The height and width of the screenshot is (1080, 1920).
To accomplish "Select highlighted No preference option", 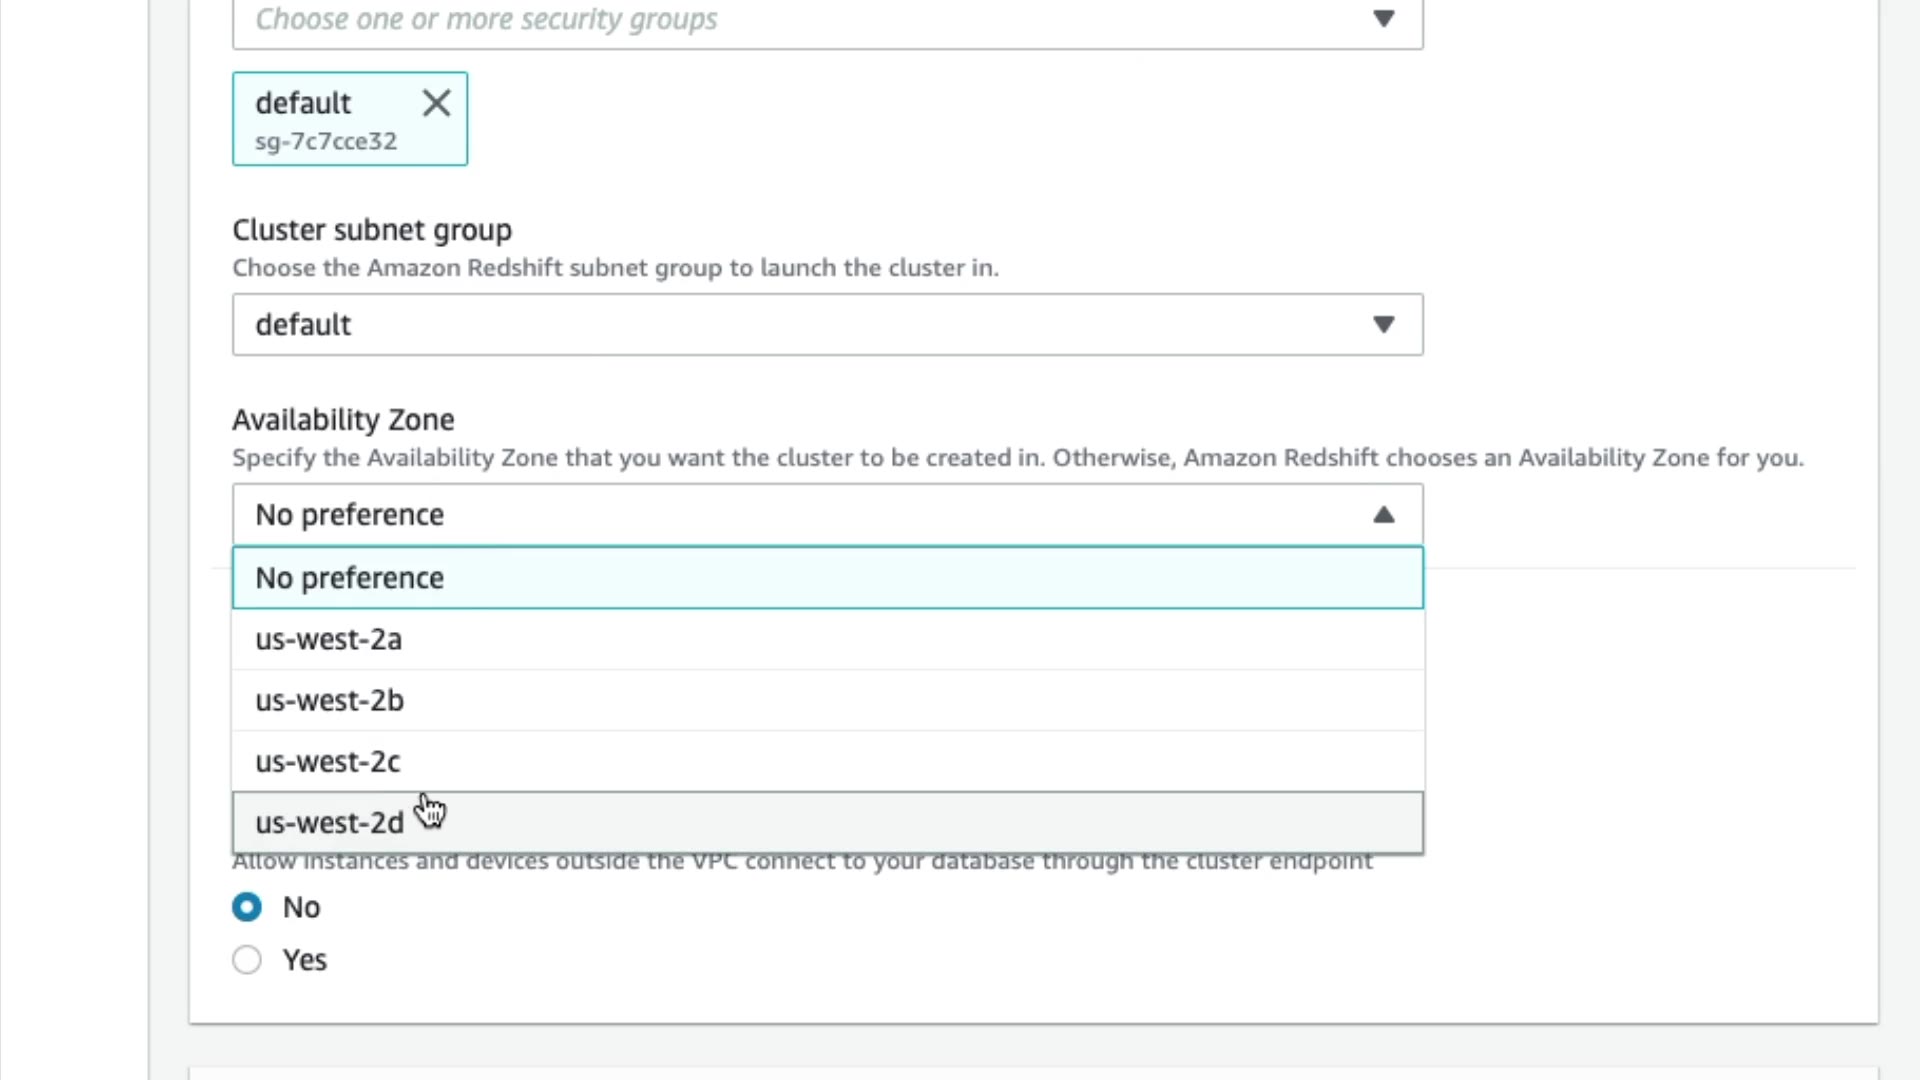I will pyautogui.click(x=349, y=578).
